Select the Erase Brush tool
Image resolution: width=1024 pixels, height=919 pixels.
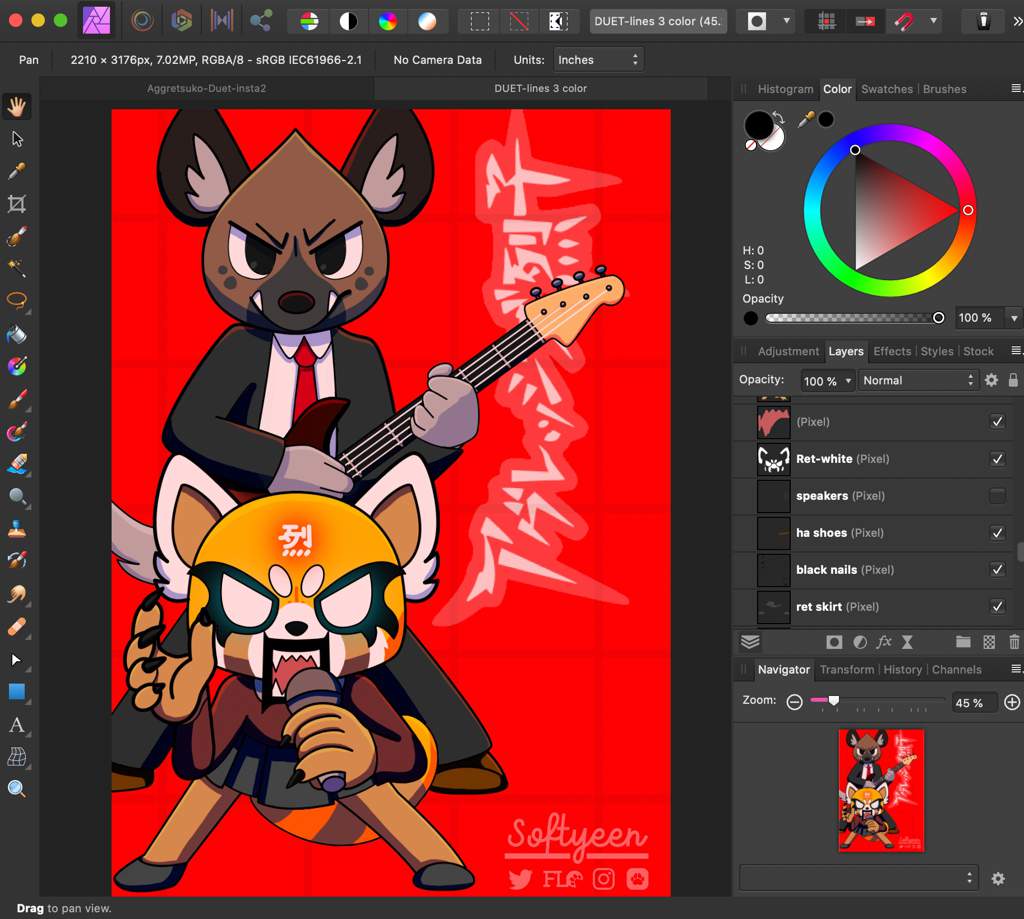tap(17, 464)
